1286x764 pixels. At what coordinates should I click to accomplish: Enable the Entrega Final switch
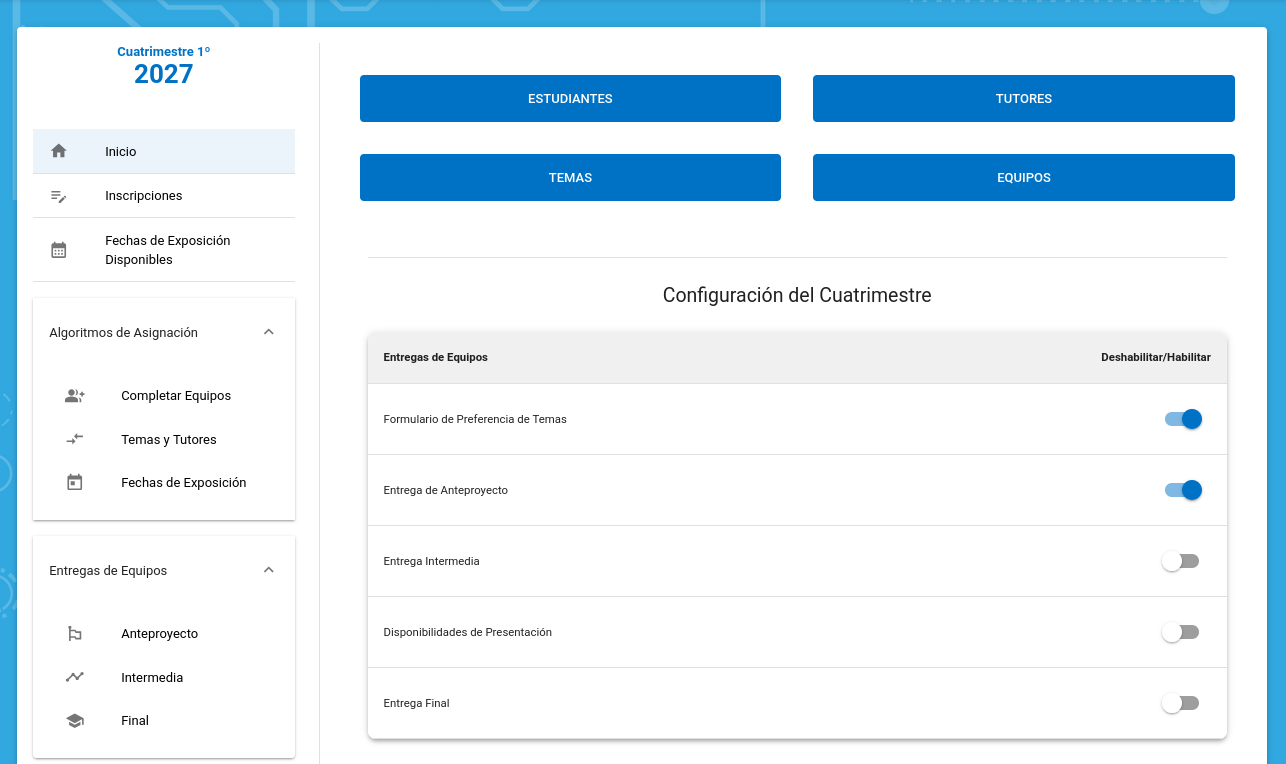click(x=1180, y=703)
